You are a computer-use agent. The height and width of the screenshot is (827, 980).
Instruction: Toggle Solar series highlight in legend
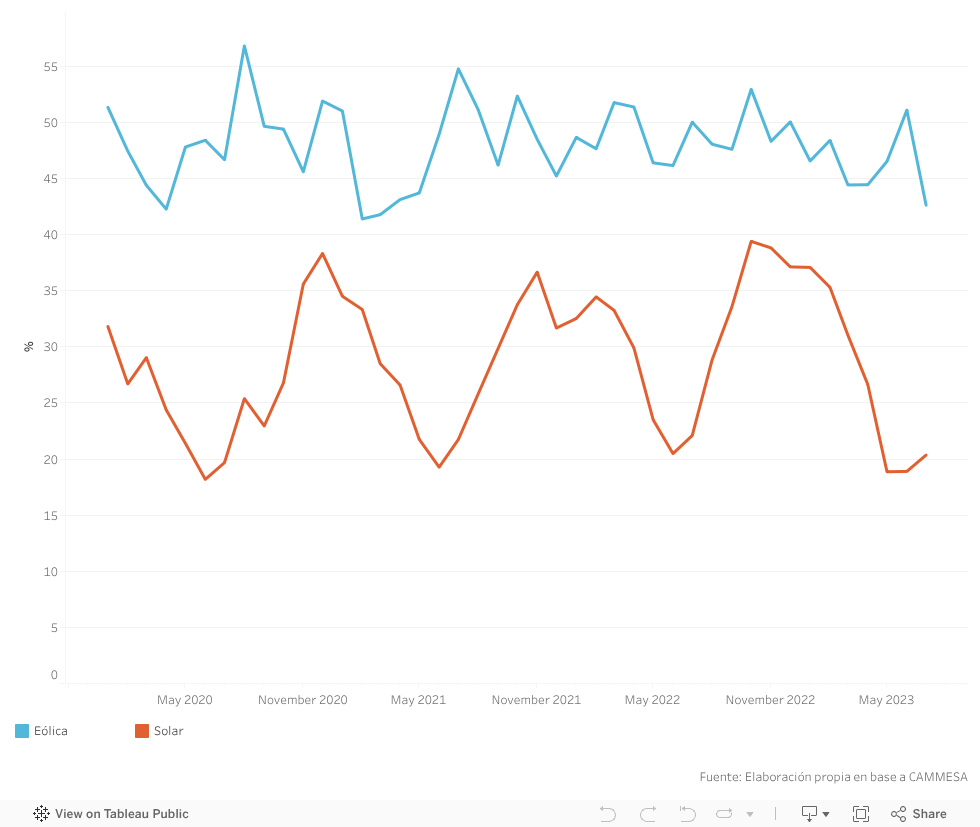click(168, 731)
